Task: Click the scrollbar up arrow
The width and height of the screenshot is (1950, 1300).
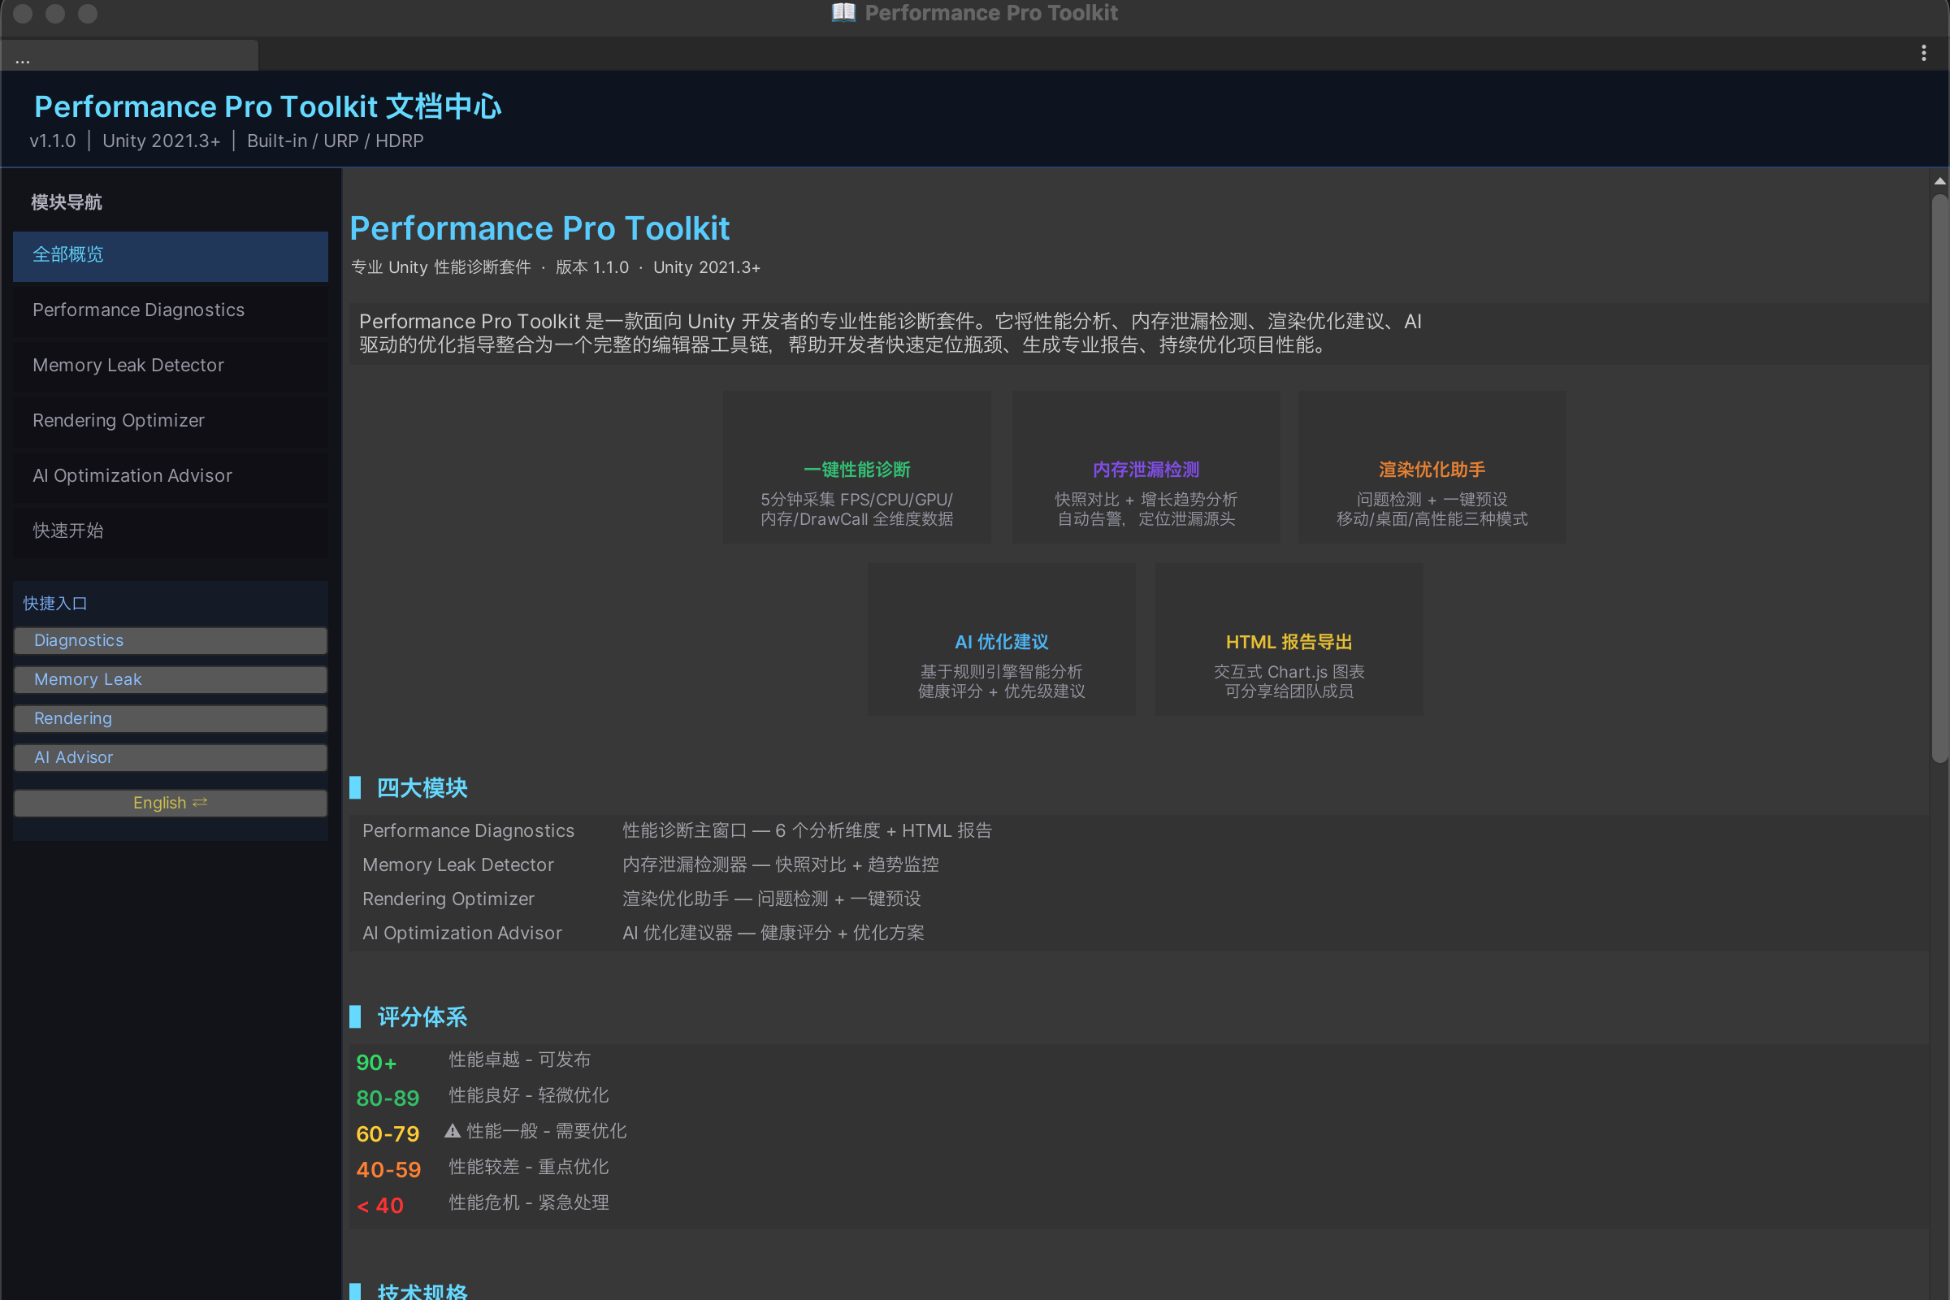Action: (1940, 181)
